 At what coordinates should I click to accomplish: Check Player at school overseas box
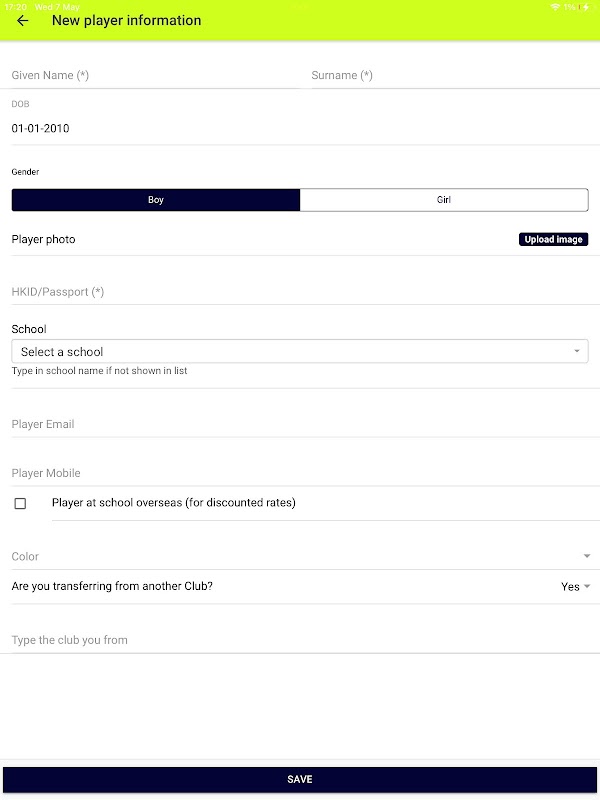(20, 503)
